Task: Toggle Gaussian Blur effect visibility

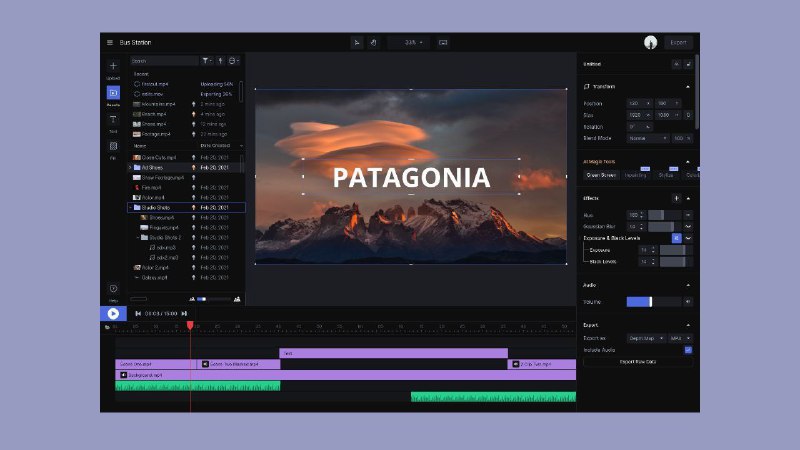Action: [688, 227]
